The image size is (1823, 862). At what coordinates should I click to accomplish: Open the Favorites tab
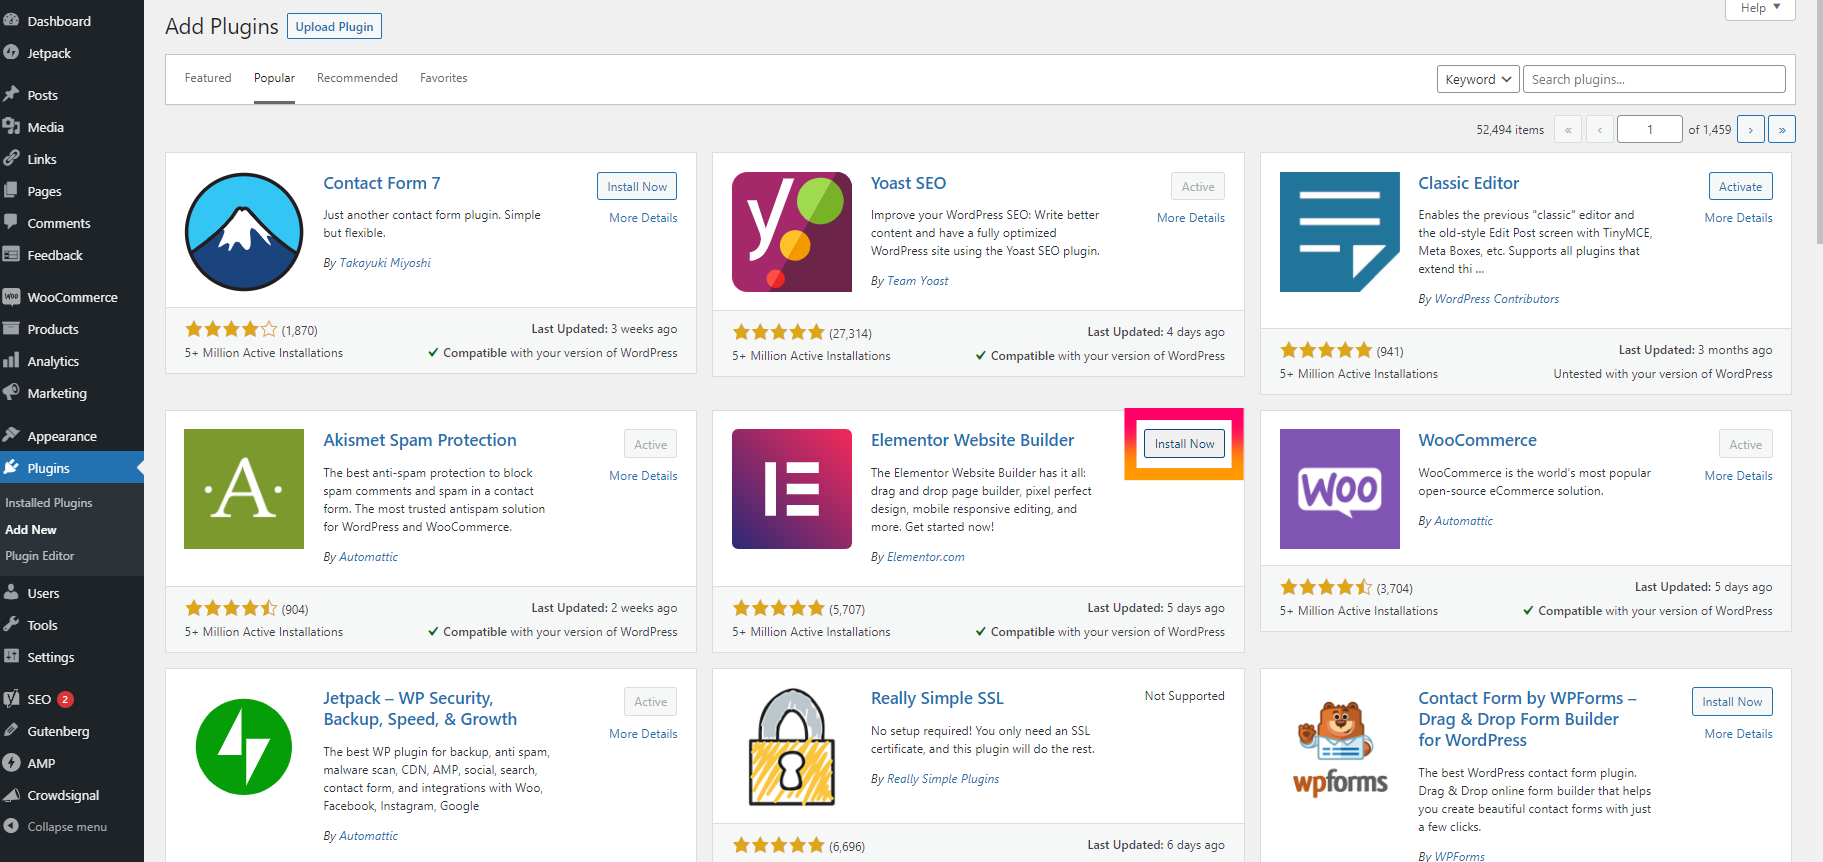click(443, 78)
